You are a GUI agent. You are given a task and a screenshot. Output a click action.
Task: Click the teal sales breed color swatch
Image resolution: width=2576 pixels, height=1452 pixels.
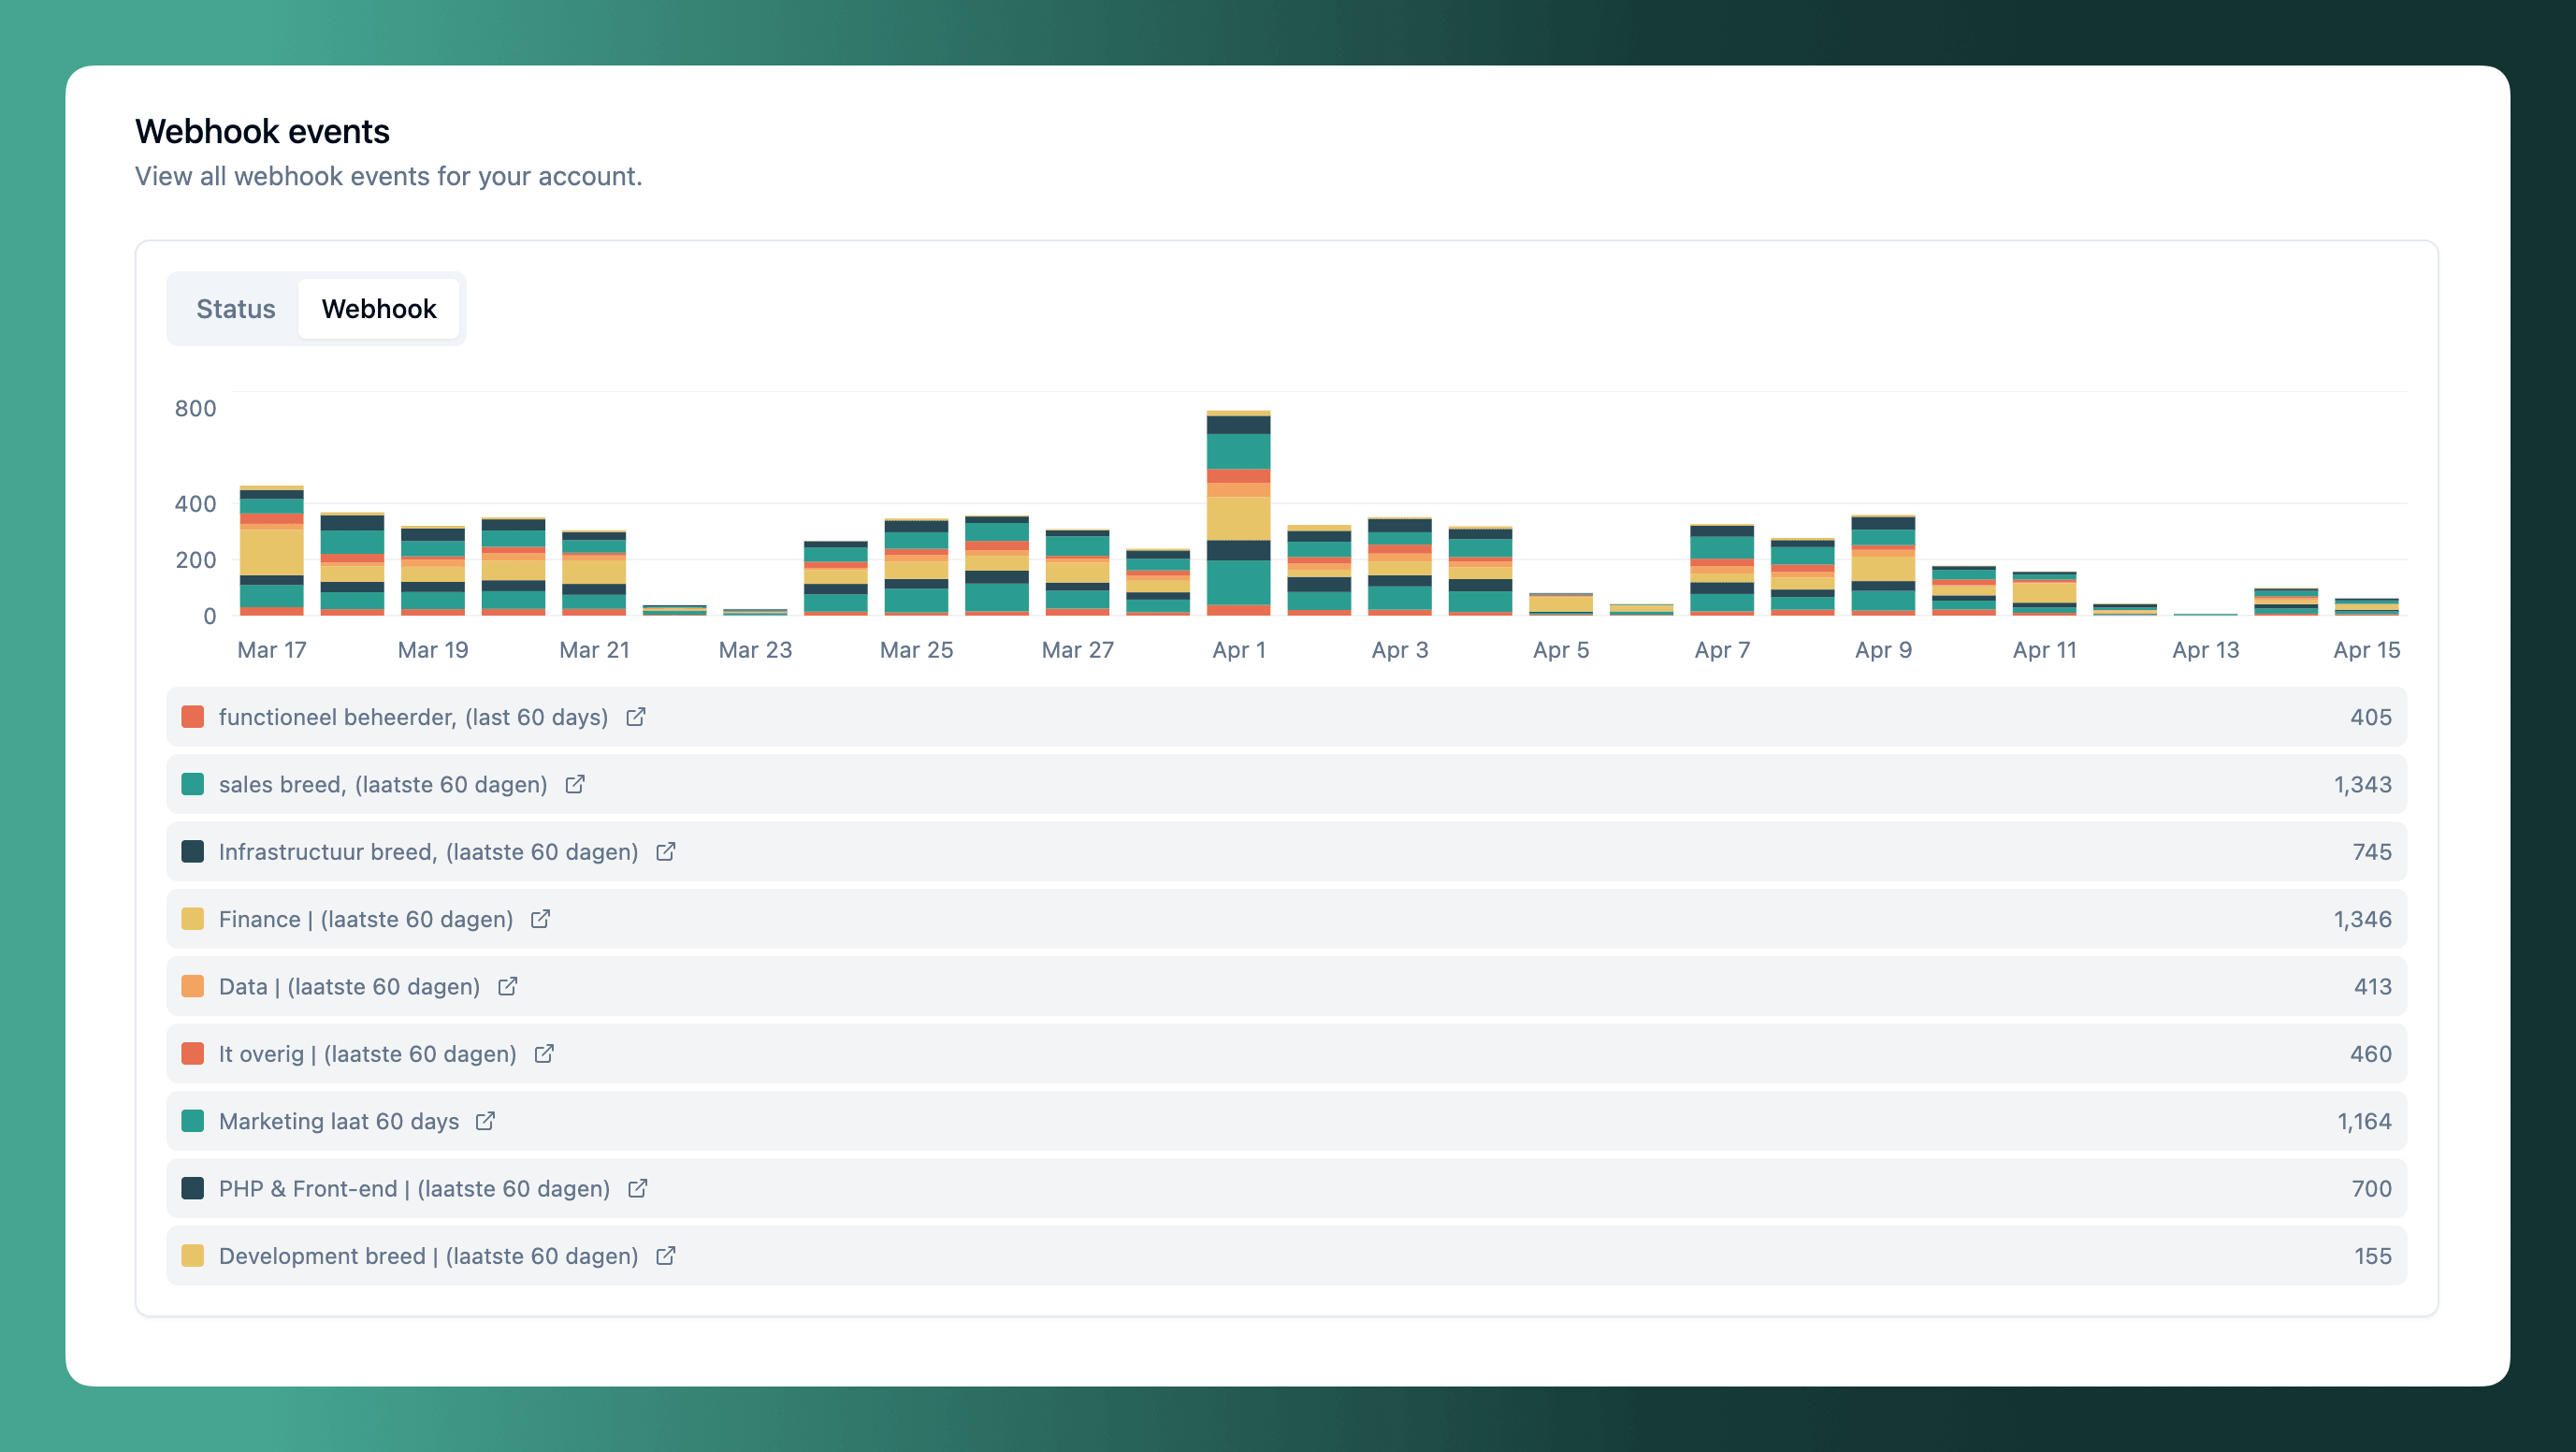(193, 784)
